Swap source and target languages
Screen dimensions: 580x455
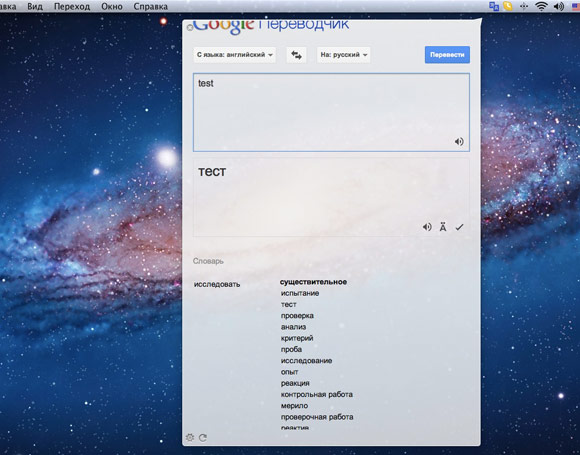(296, 55)
